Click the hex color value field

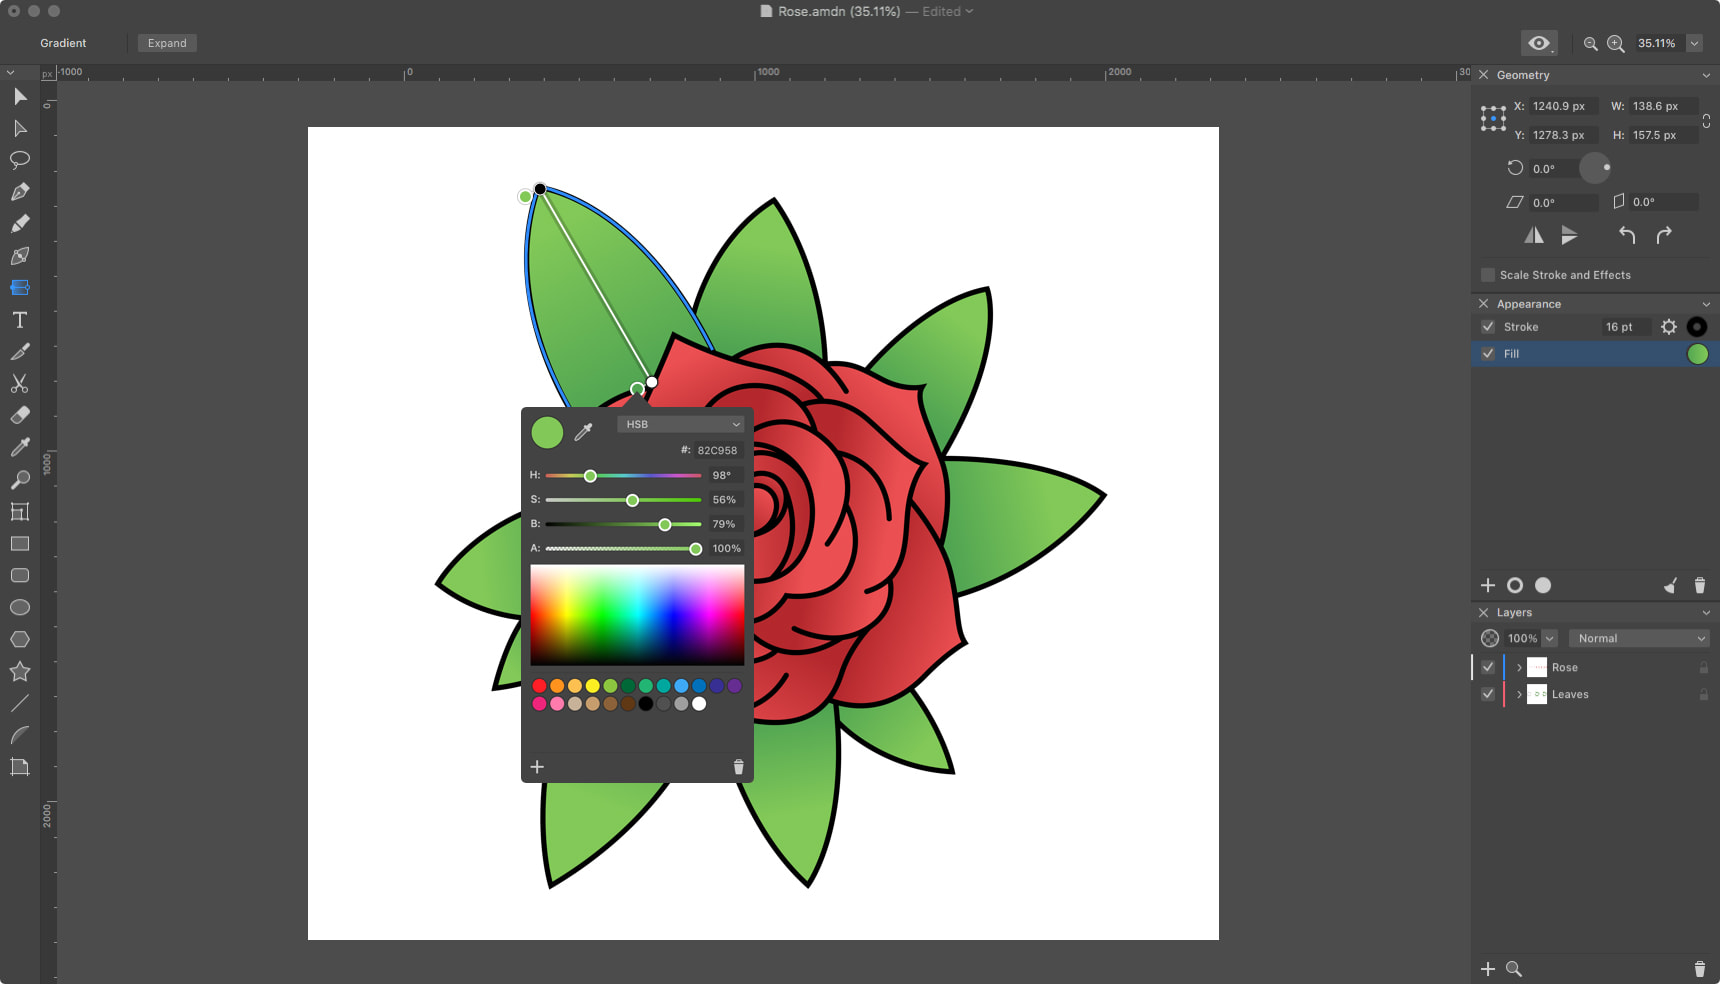click(x=717, y=450)
